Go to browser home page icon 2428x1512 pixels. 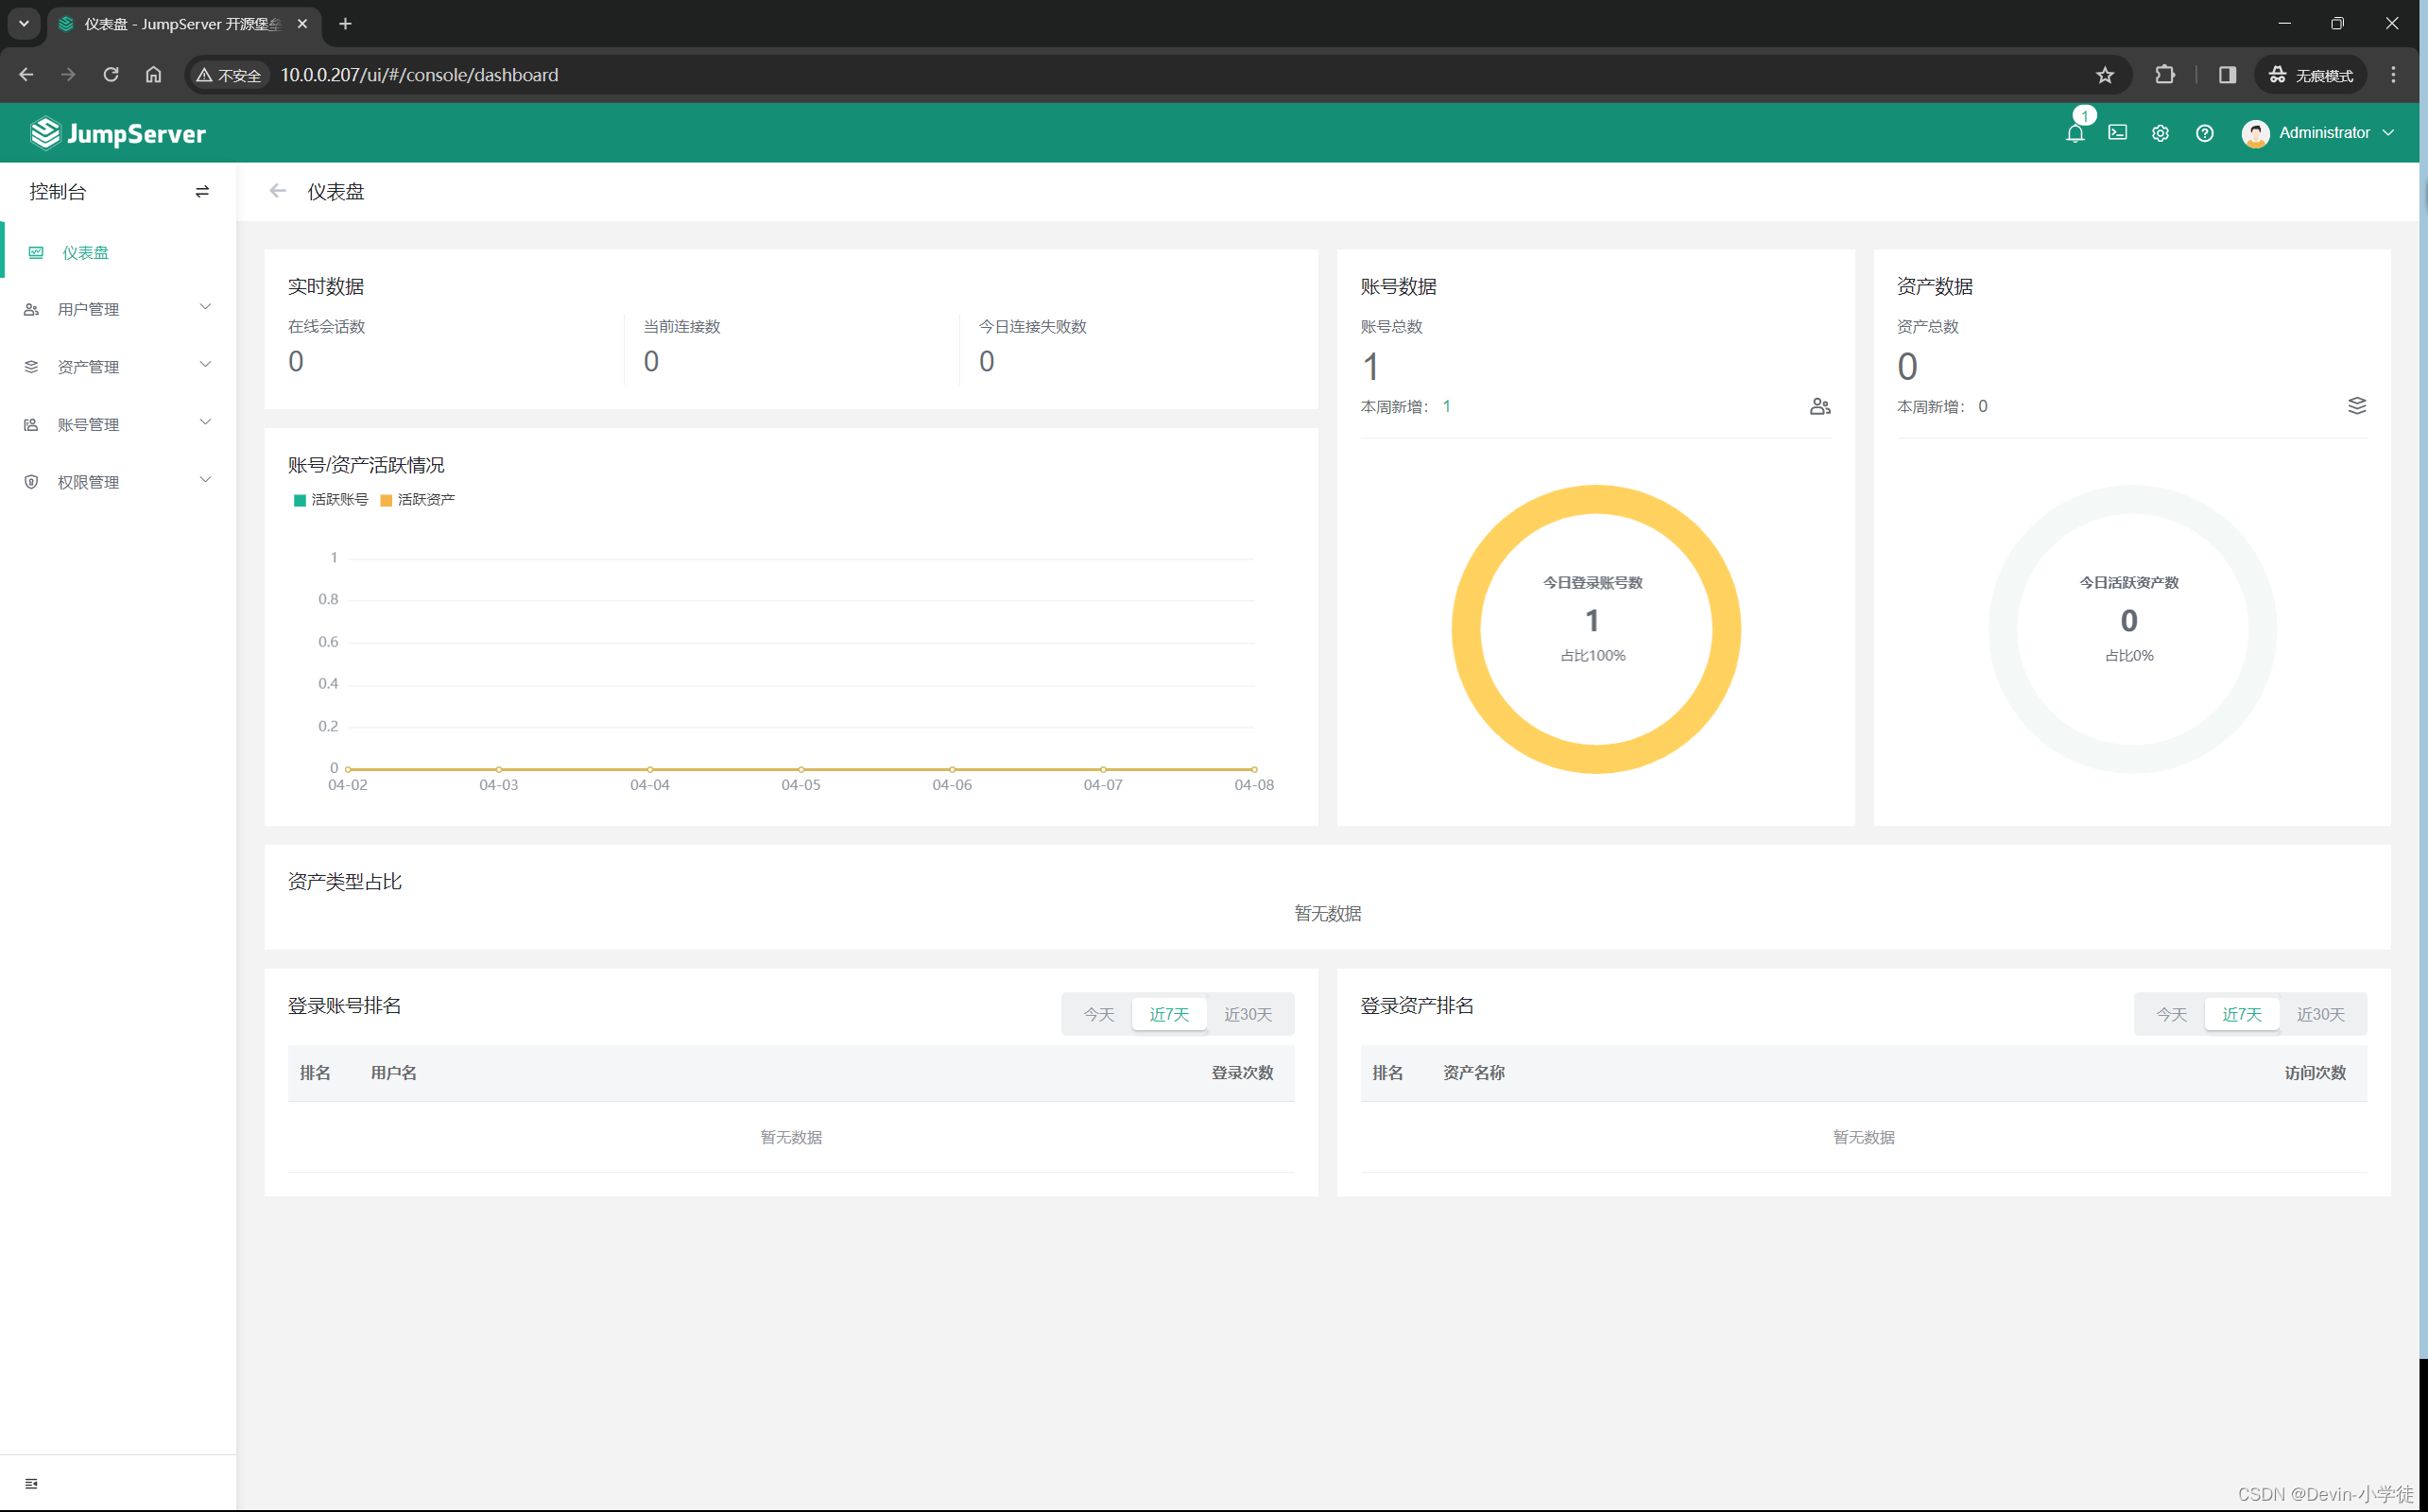[x=153, y=75]
